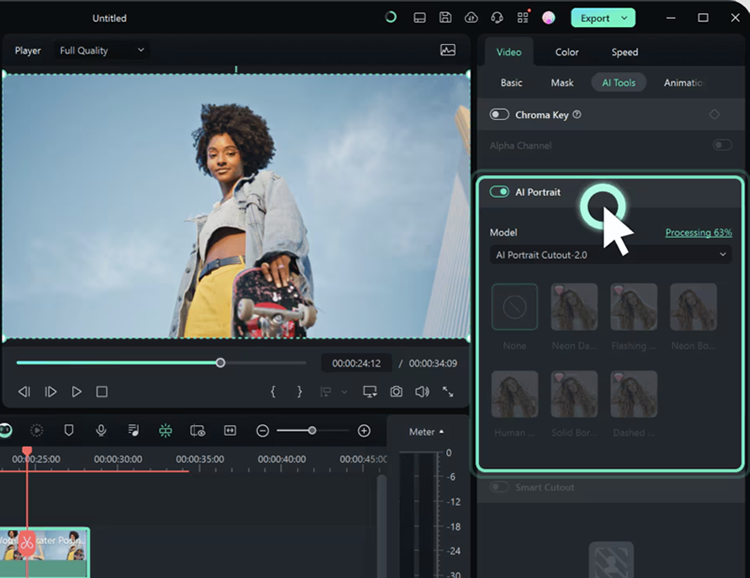This screenshot has height=578, width=750.
Task: Open the add-to-timeline options chevron
Action: click(344, 392)
